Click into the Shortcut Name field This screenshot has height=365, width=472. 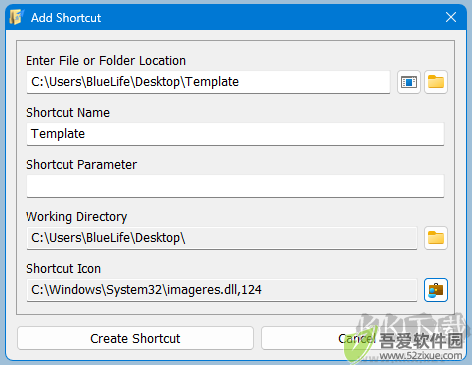coord(235,134)
